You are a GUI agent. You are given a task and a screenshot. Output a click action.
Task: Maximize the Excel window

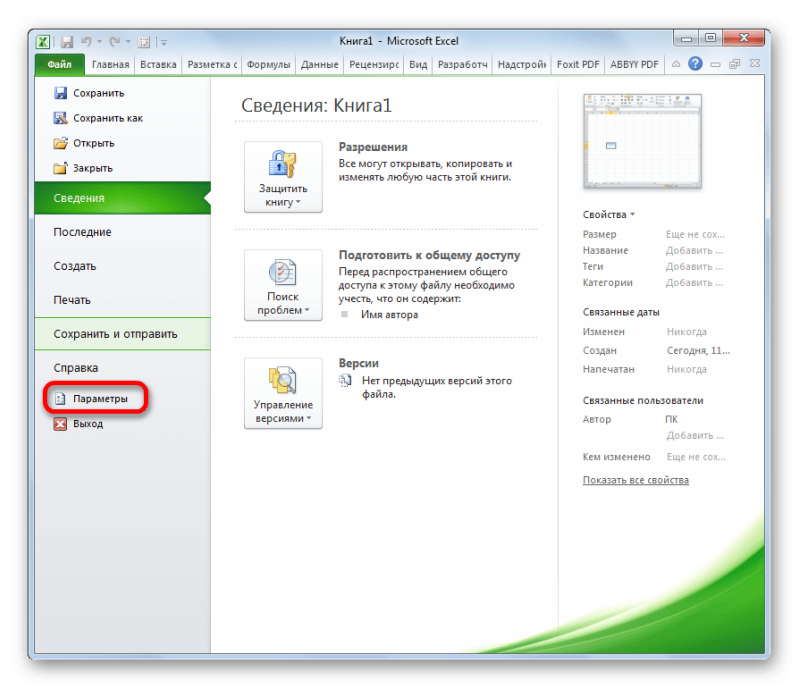click(x=710, y=38)
